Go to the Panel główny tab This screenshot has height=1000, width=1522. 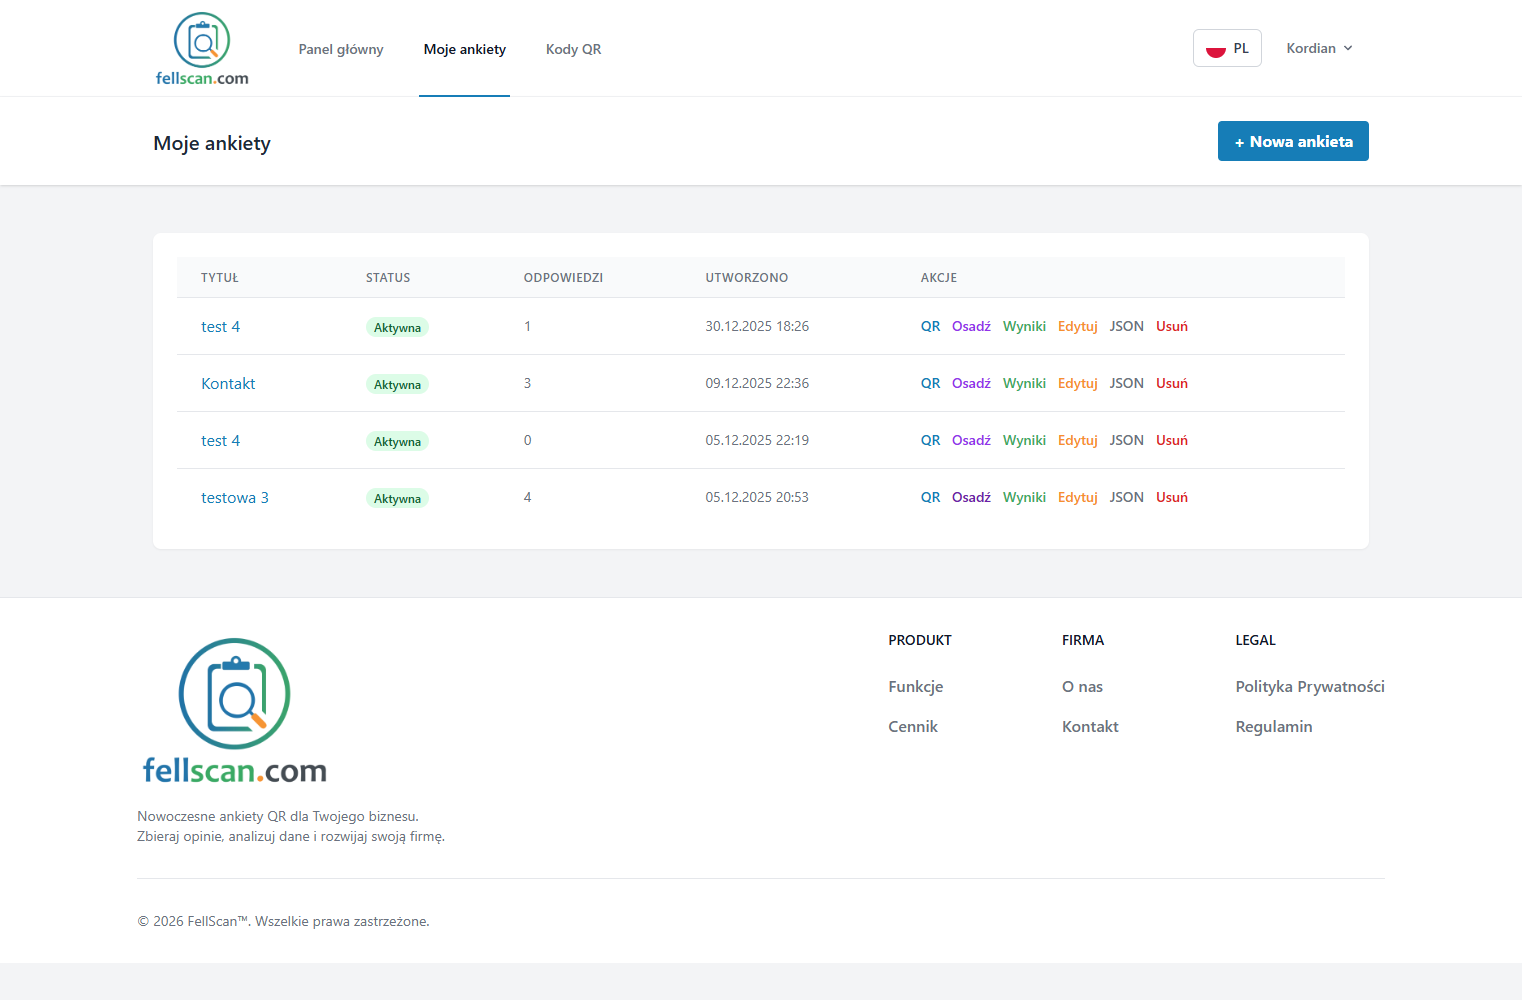tap(341, 49)
